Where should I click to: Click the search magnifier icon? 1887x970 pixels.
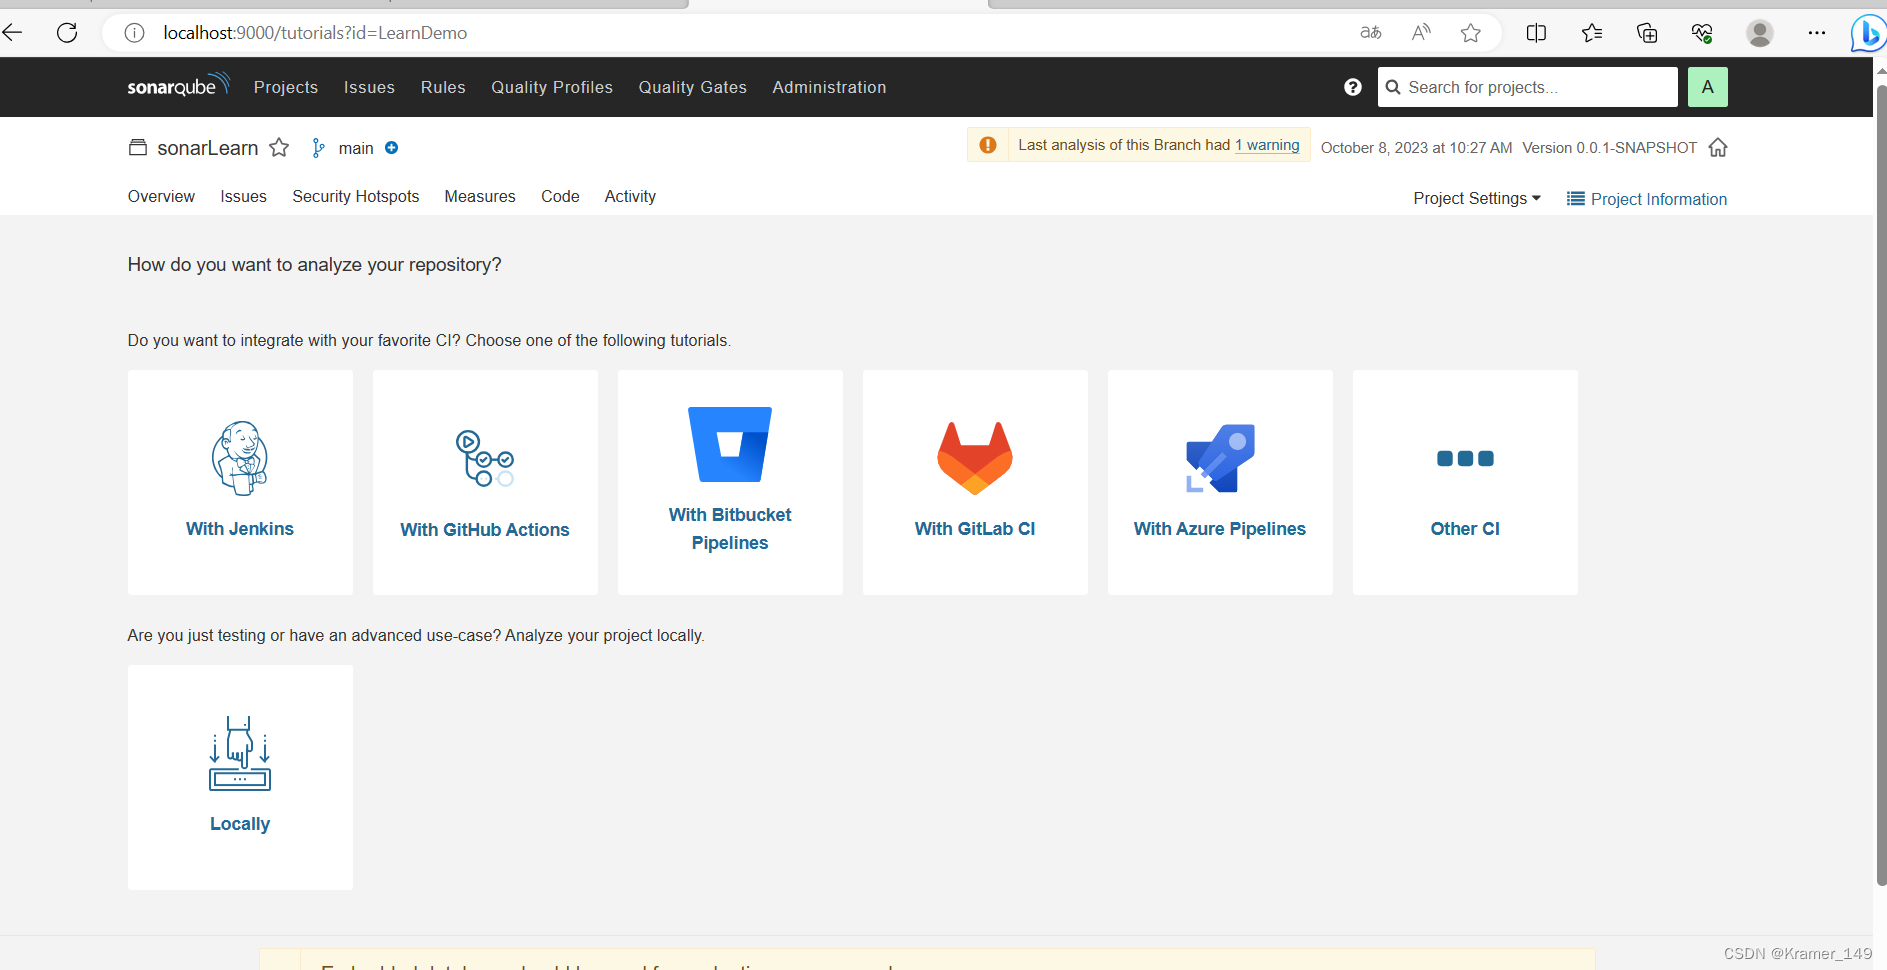[1393, 87]
